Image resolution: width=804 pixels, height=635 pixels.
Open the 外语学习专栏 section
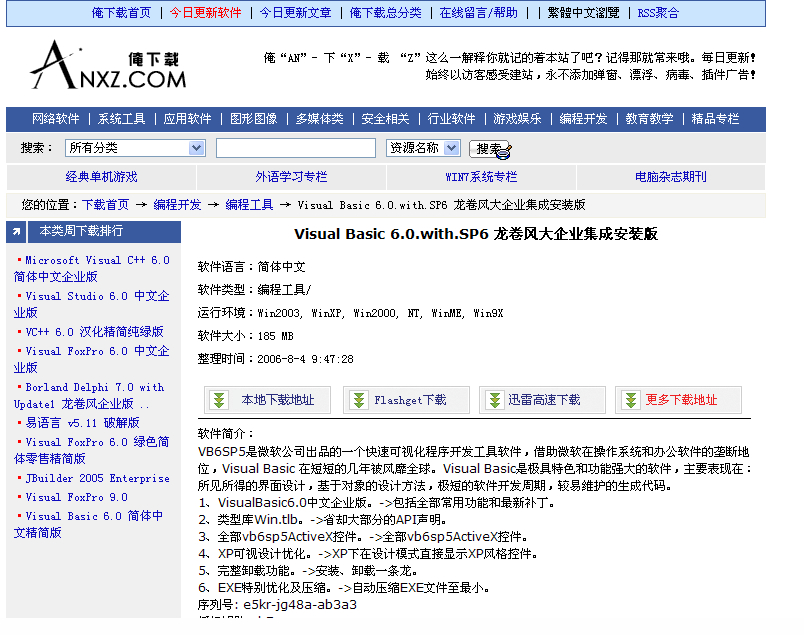click(291, 177)
